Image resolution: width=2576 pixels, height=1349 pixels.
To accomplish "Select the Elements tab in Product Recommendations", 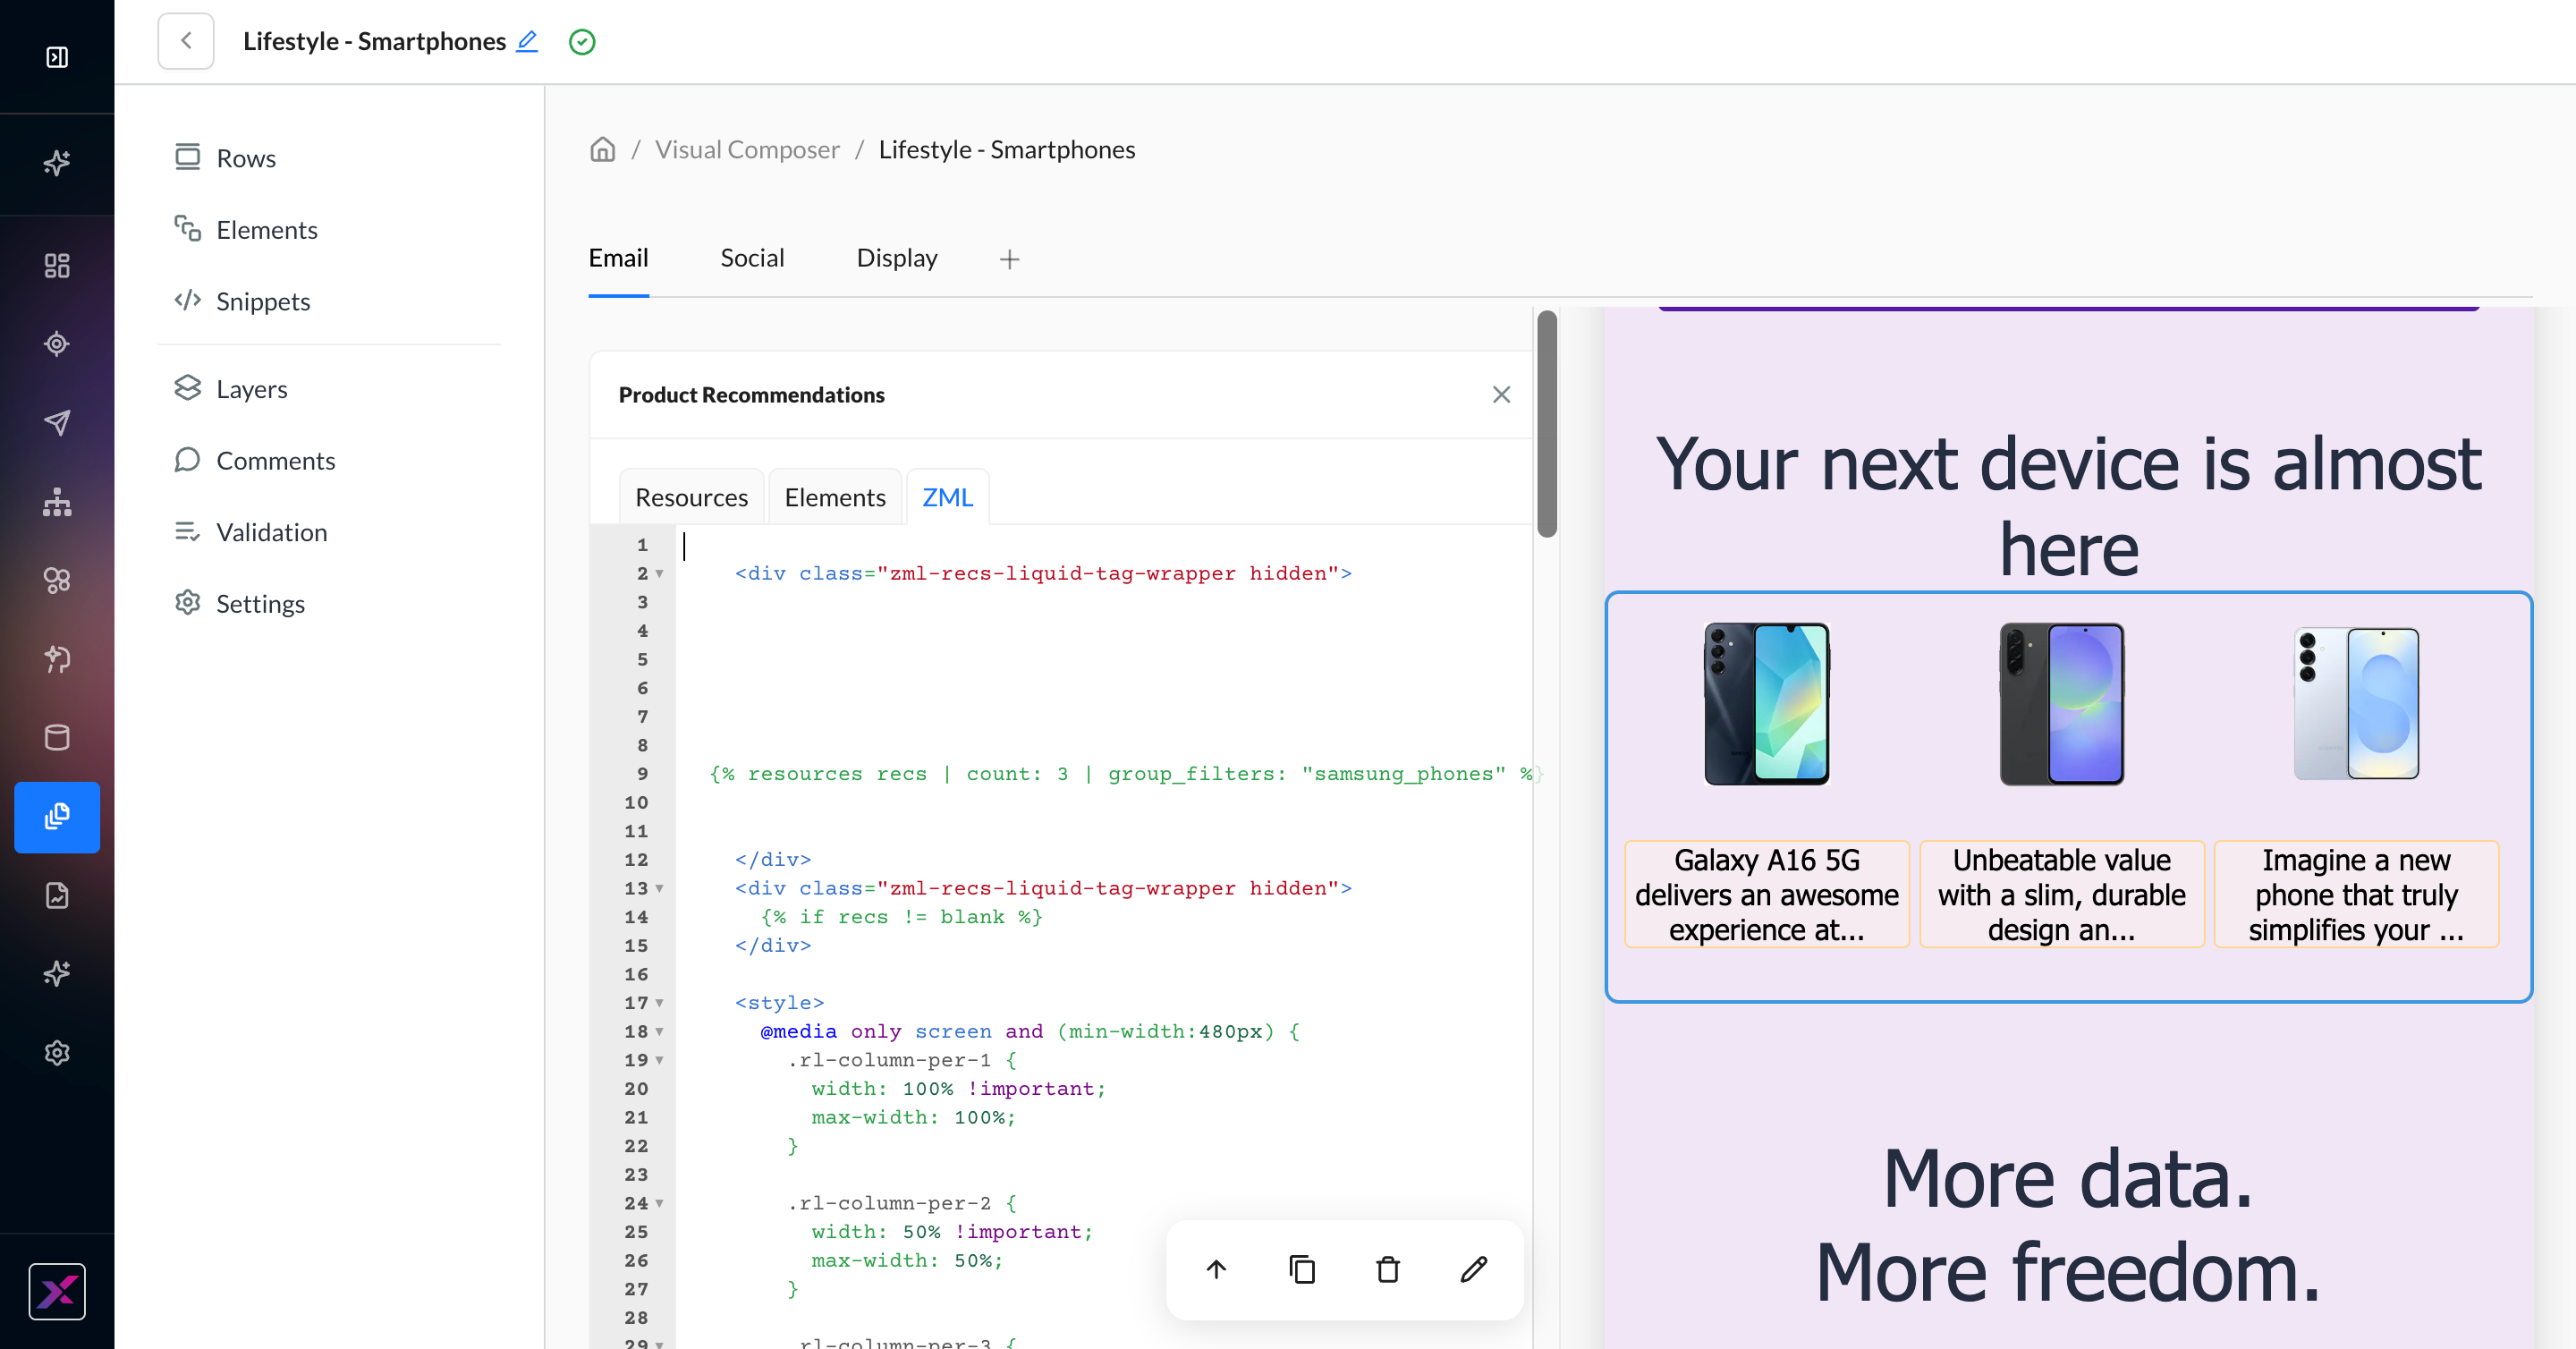I will click(835, 497).
